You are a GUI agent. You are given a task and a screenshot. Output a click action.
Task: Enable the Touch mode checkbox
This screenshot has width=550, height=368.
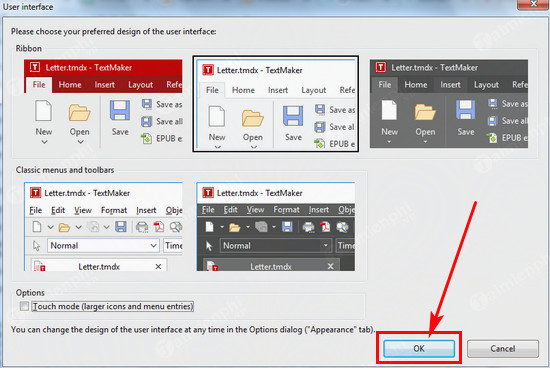24,306
